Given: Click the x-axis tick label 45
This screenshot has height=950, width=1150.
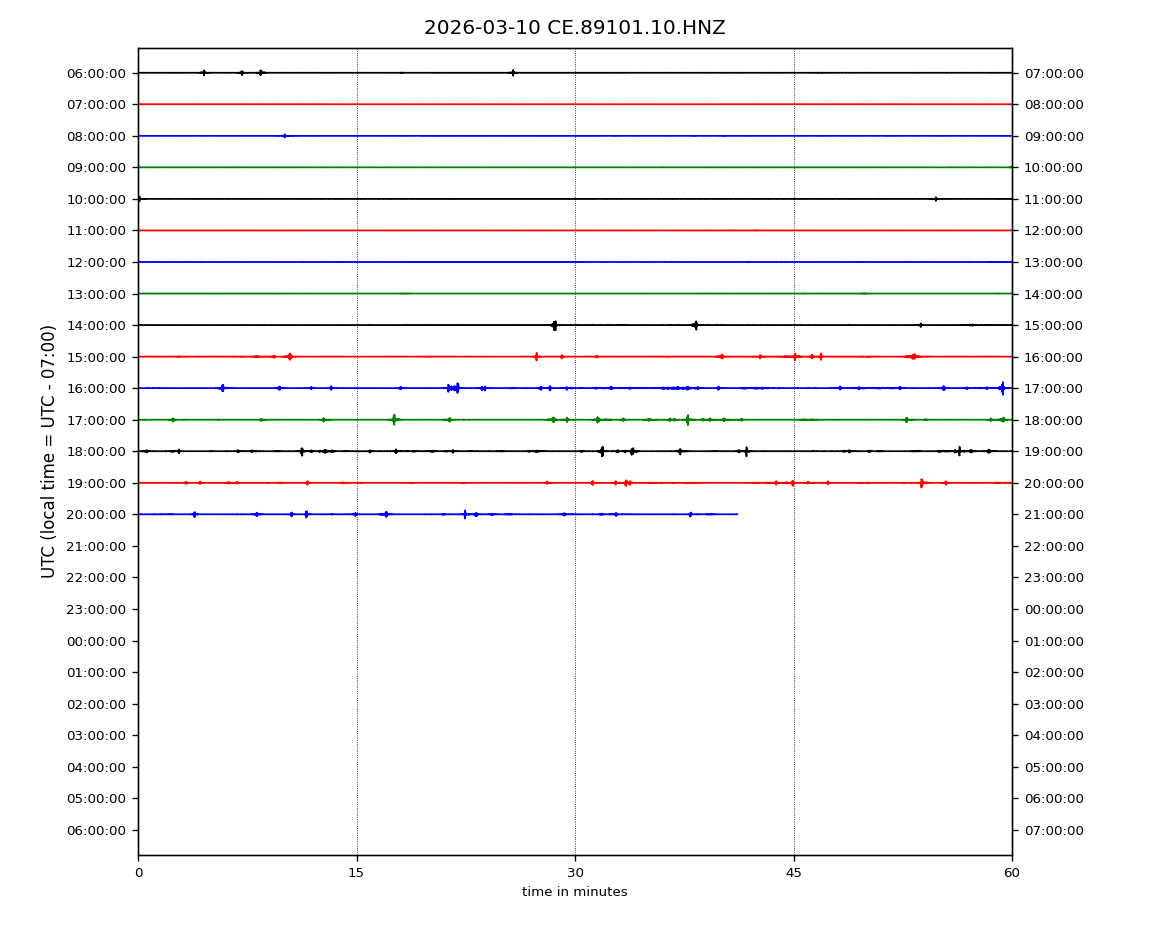Looking at the screenshot, I should (x=794, y=873).
